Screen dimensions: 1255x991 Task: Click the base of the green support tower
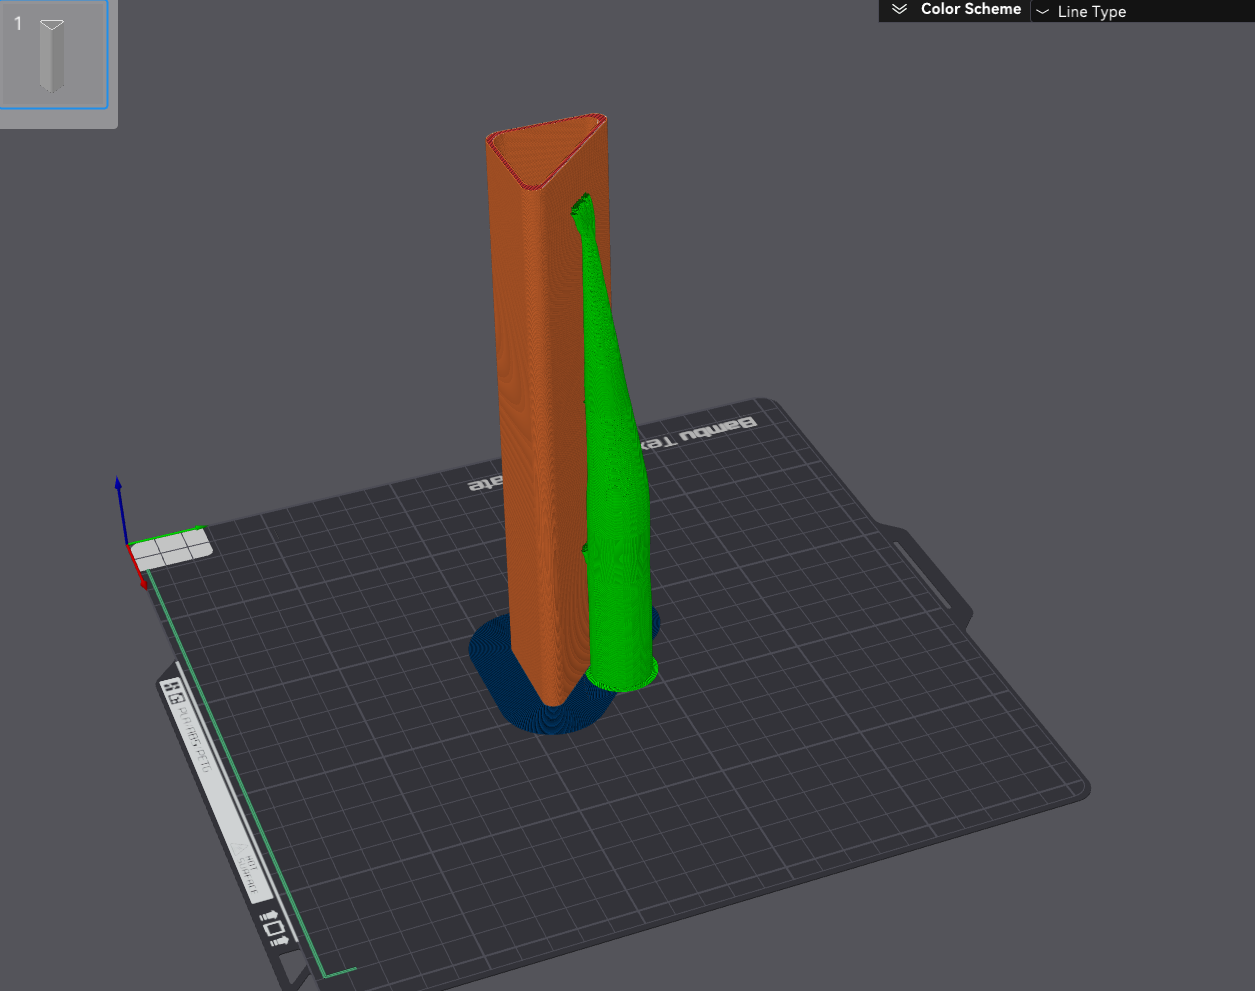coord(622,675)
